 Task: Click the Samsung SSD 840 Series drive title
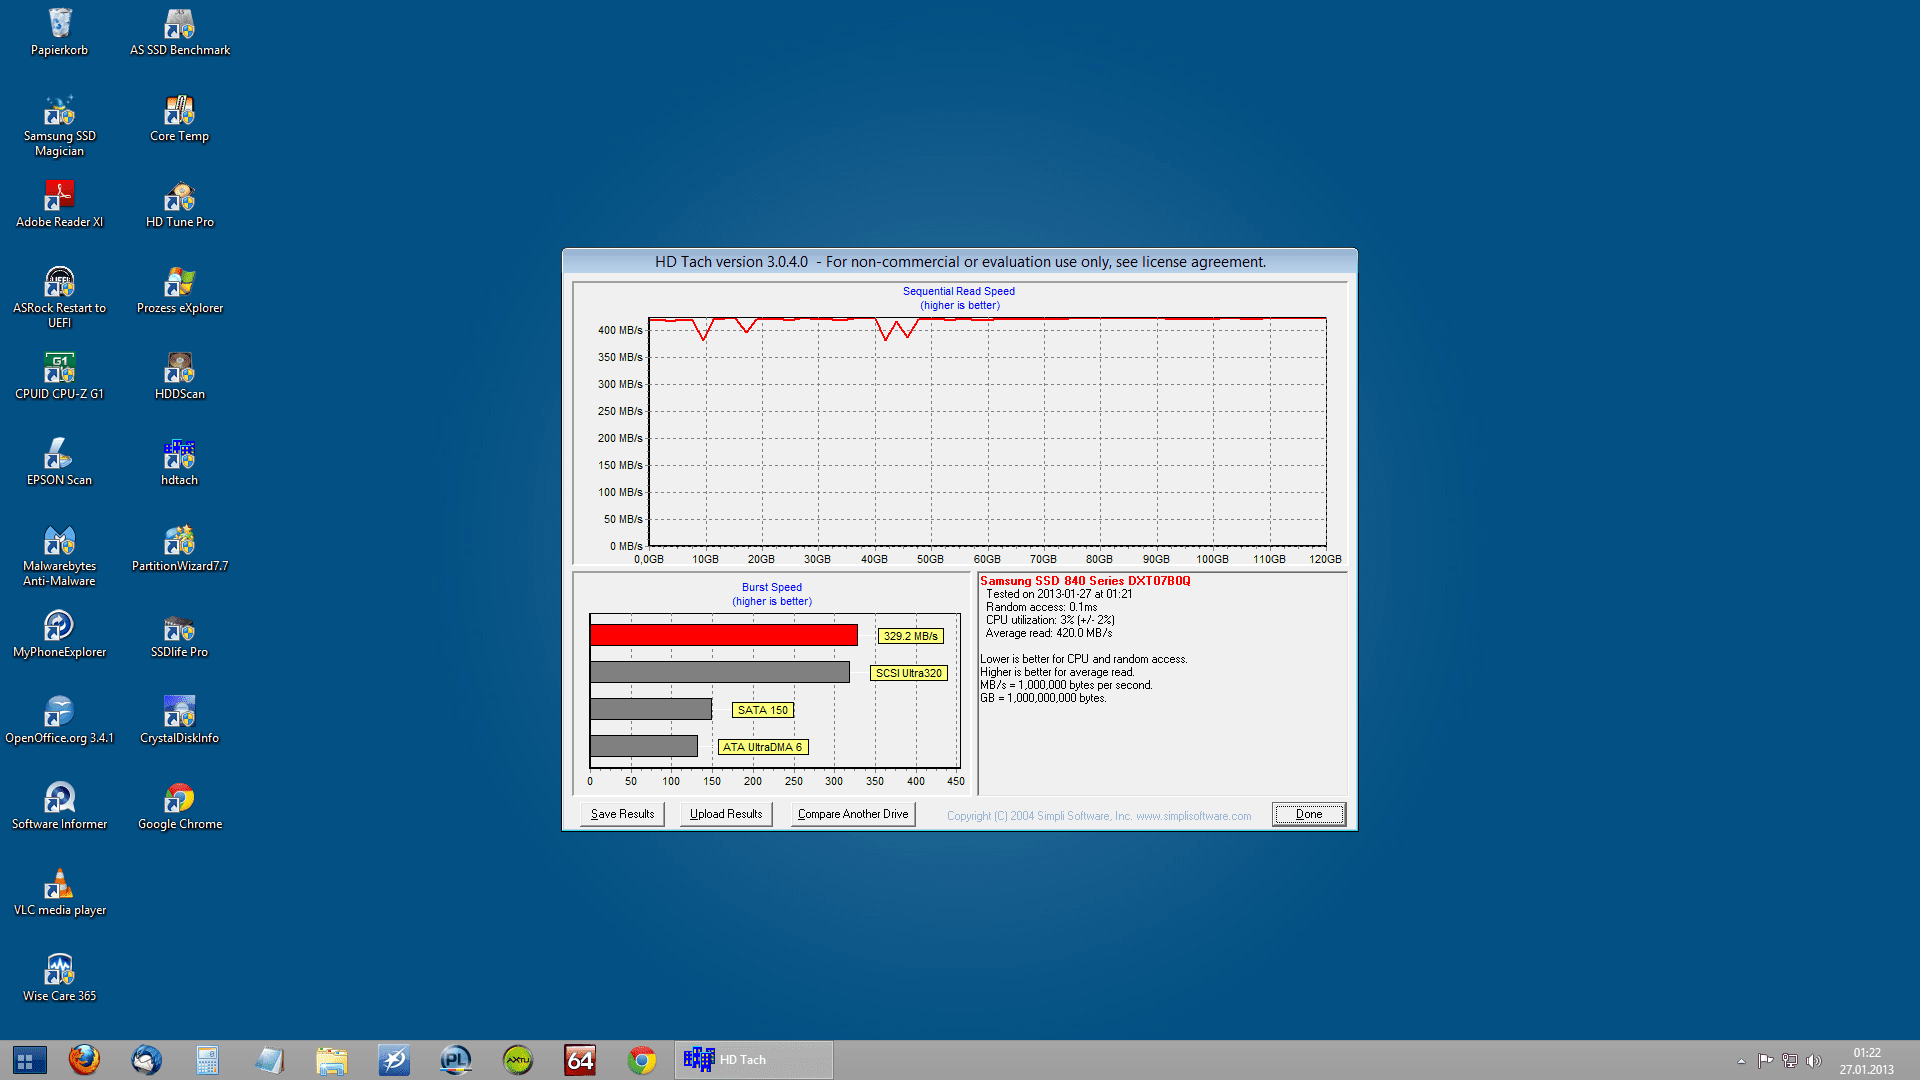[x=1085, y=581]
